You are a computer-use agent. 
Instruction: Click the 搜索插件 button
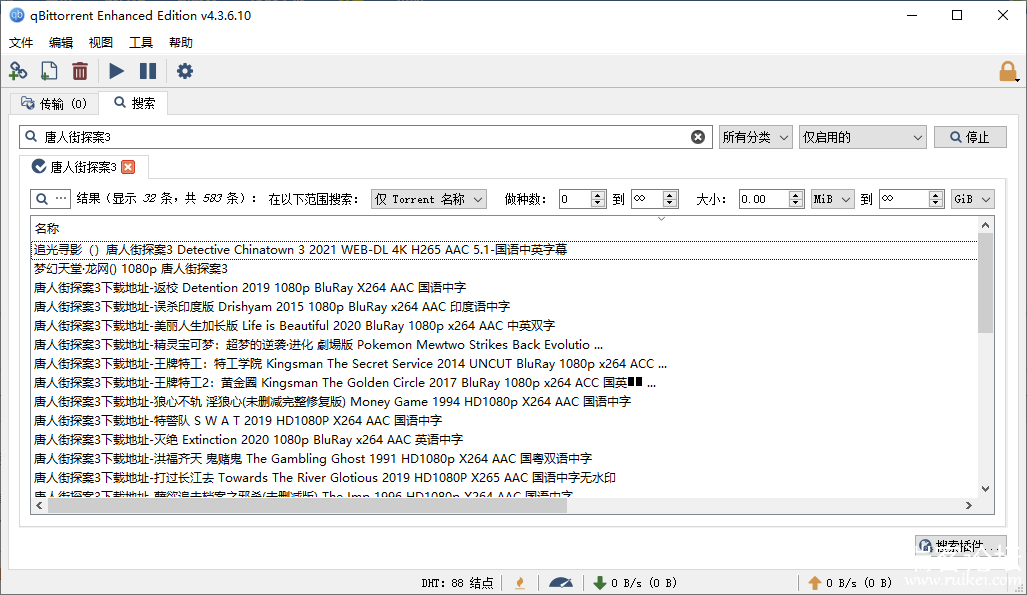pos(961,546)
